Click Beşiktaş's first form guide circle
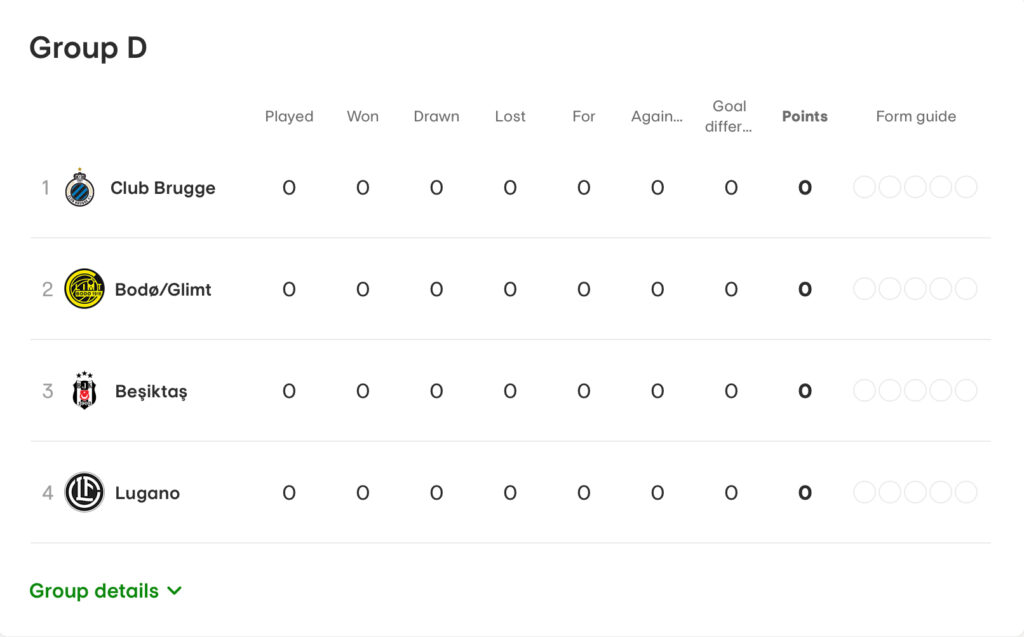Viewport: 1024px width, 637px height. click(x=864, y=391)
